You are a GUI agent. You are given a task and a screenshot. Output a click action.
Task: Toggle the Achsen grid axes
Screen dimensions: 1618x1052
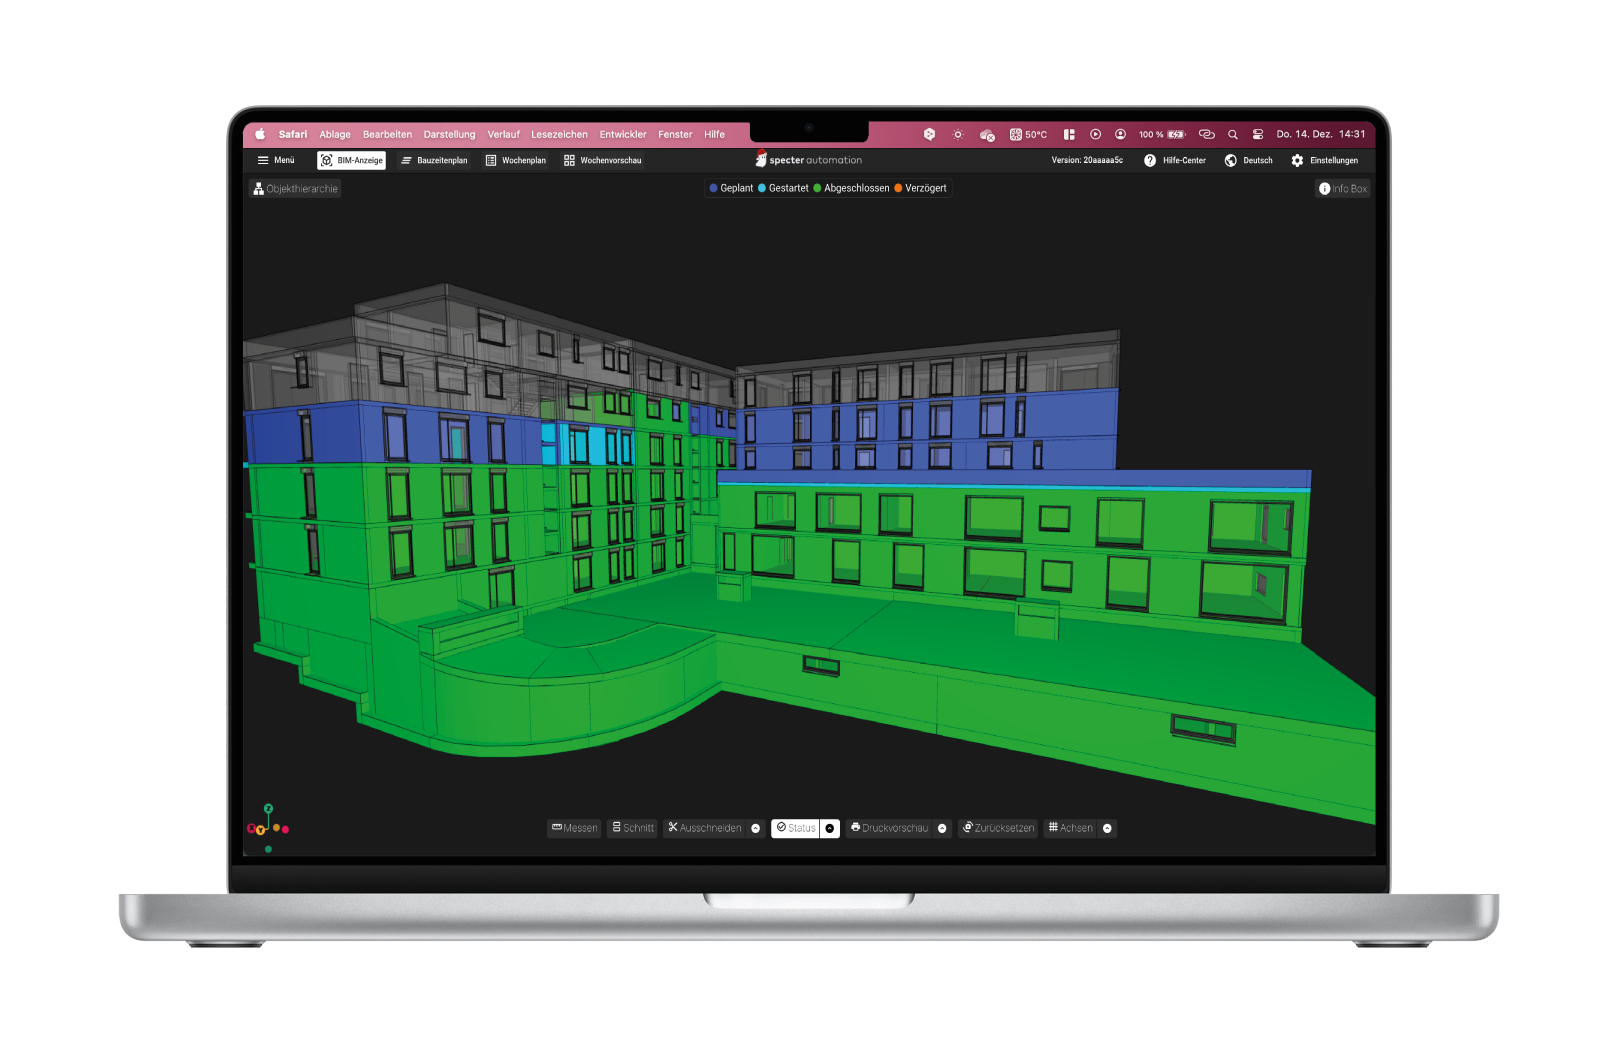(x=1070, y=828)
